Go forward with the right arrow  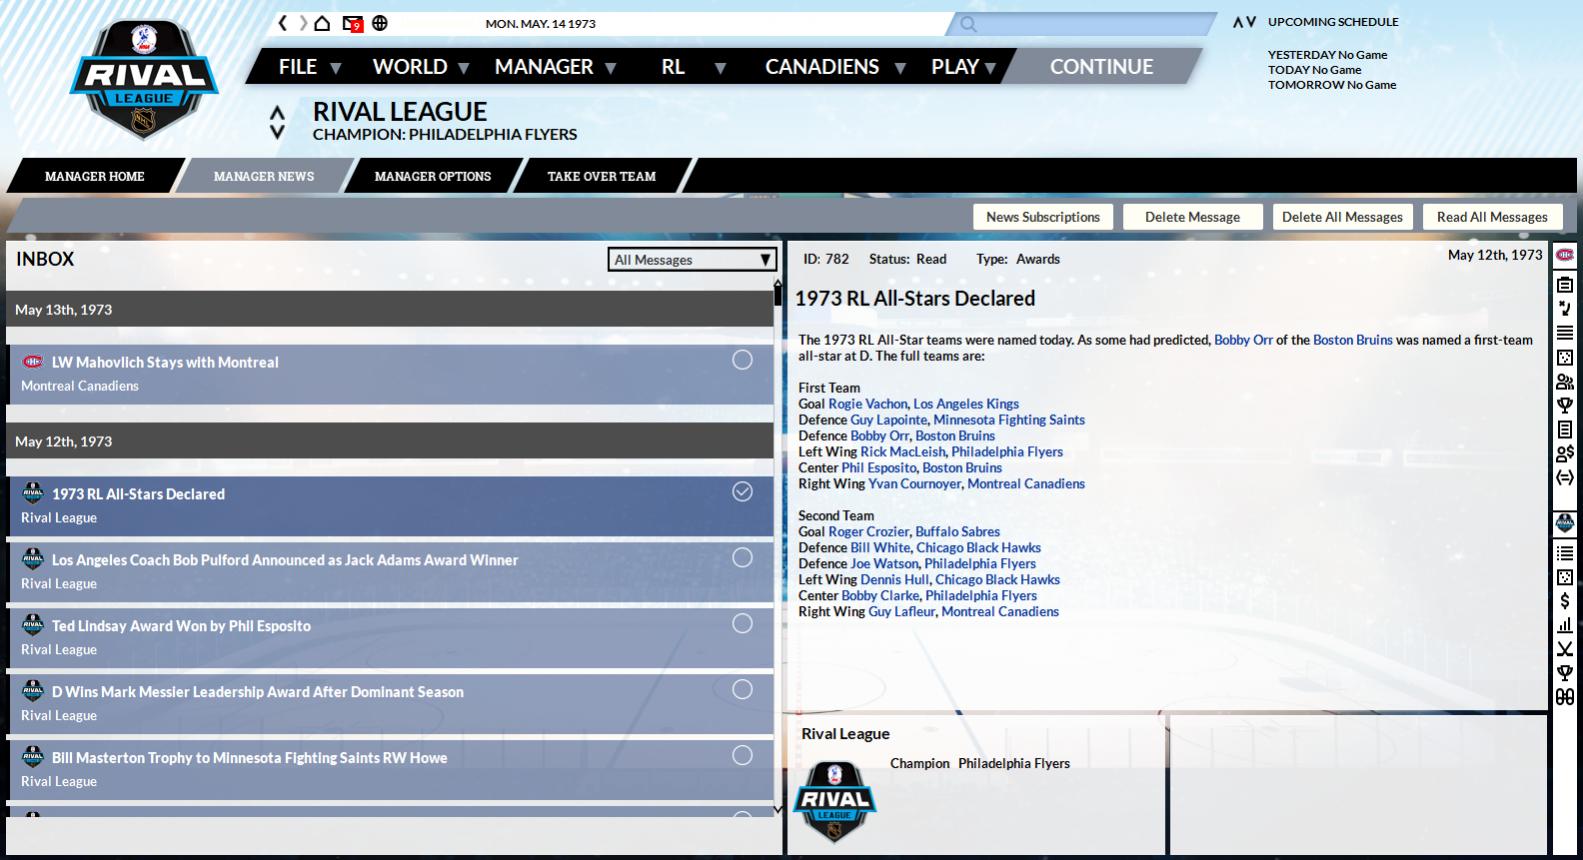tap(303, 22)
